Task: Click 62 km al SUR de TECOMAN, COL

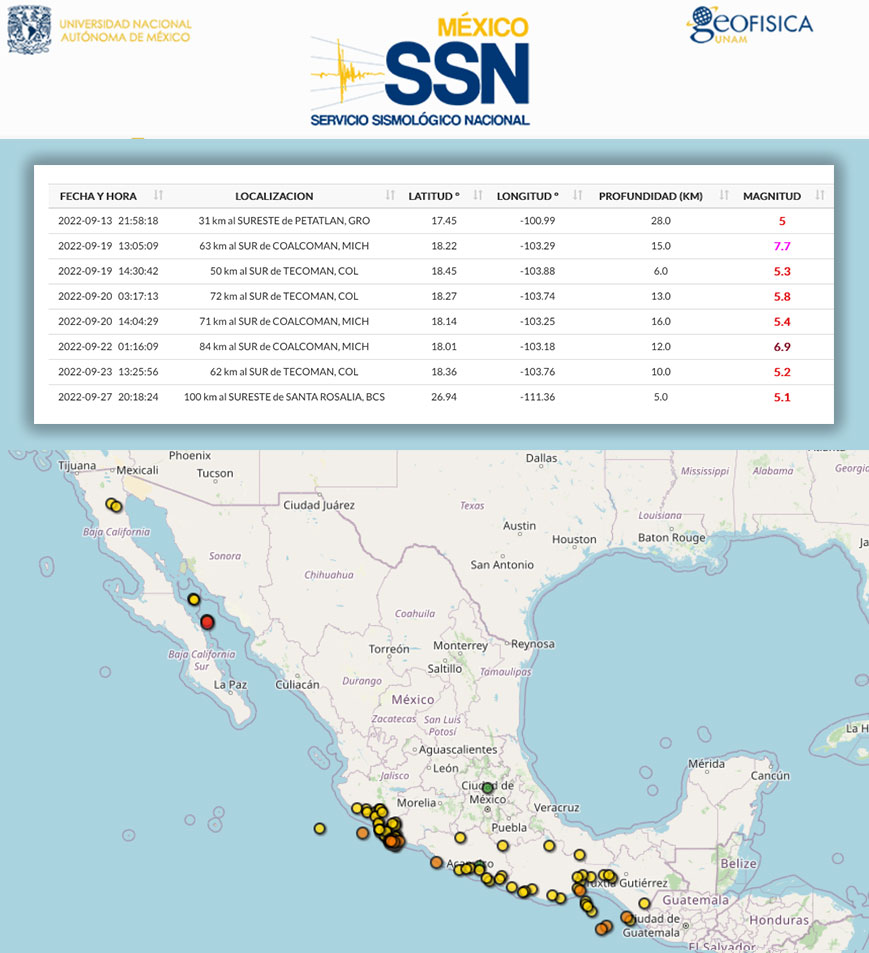Action: pyautogui.click(x=284, y=371)
